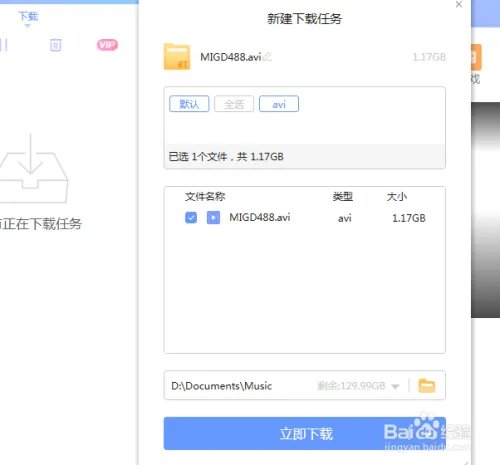Click the 剩余:129.99GB remaining space text
This screenshot has height=465, width=500.
coord(351,386)
